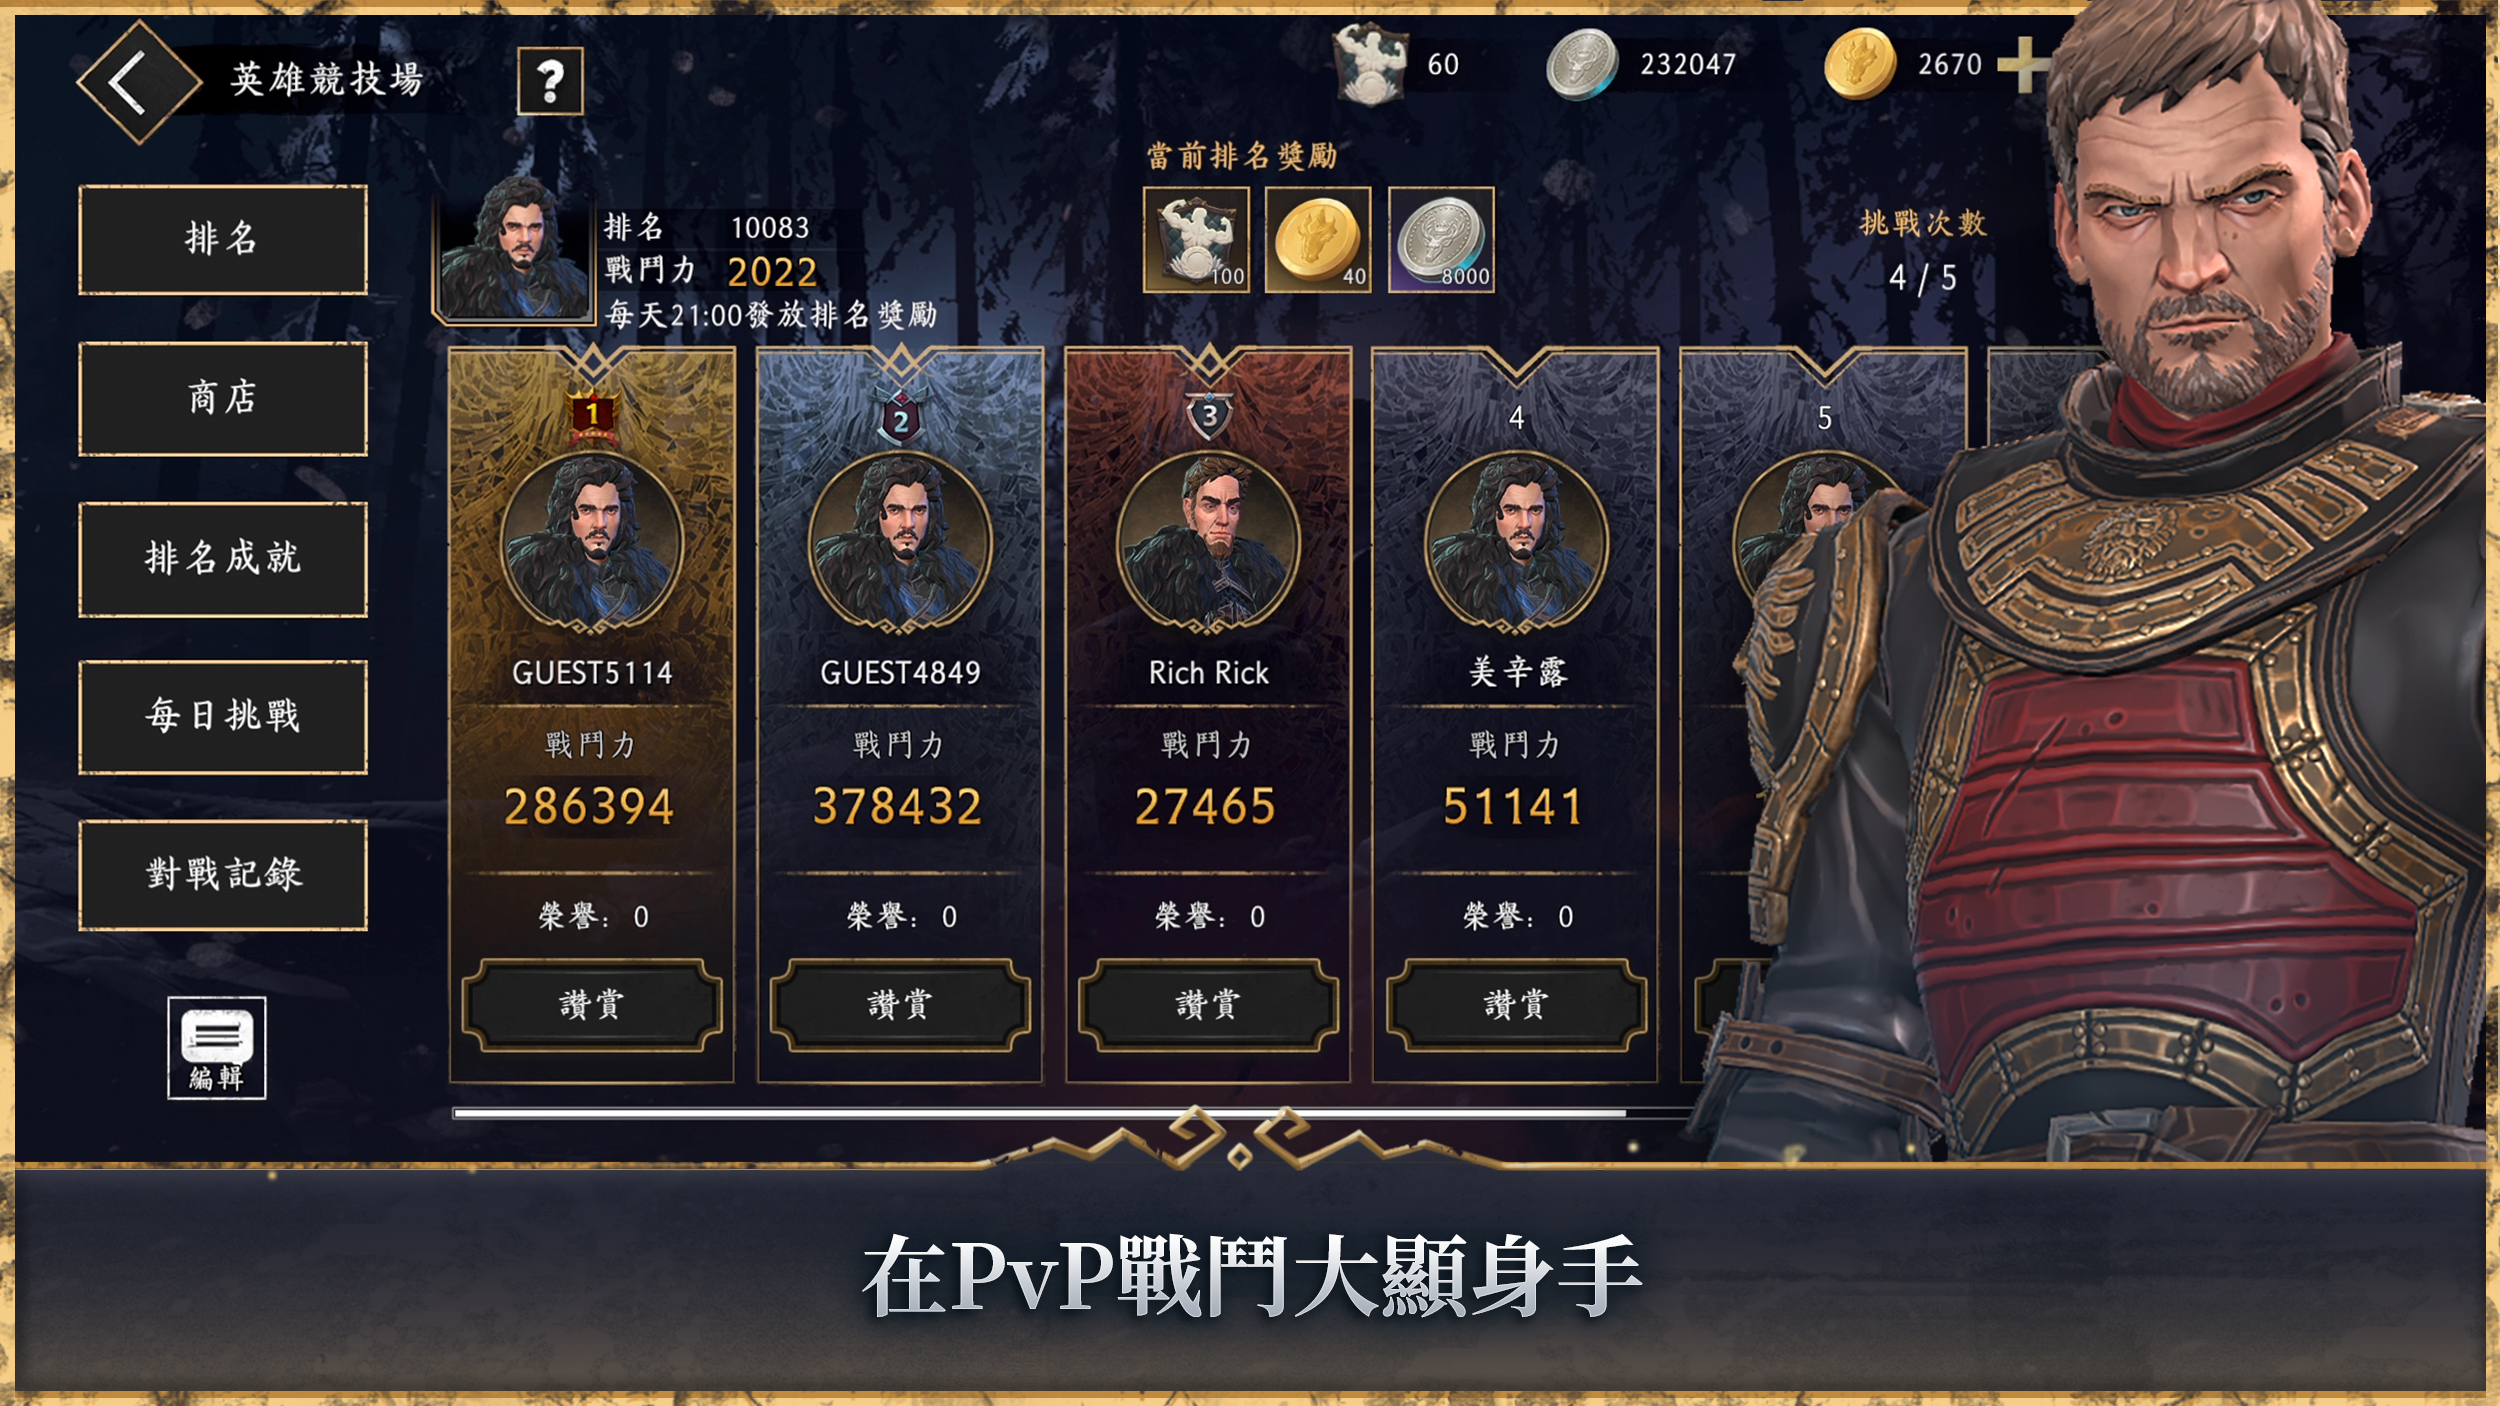Viewport: 2500px width, 1406px height.
Task: Go back using the arrow icon
Action: pyautogui.click(x=138, y=82)
